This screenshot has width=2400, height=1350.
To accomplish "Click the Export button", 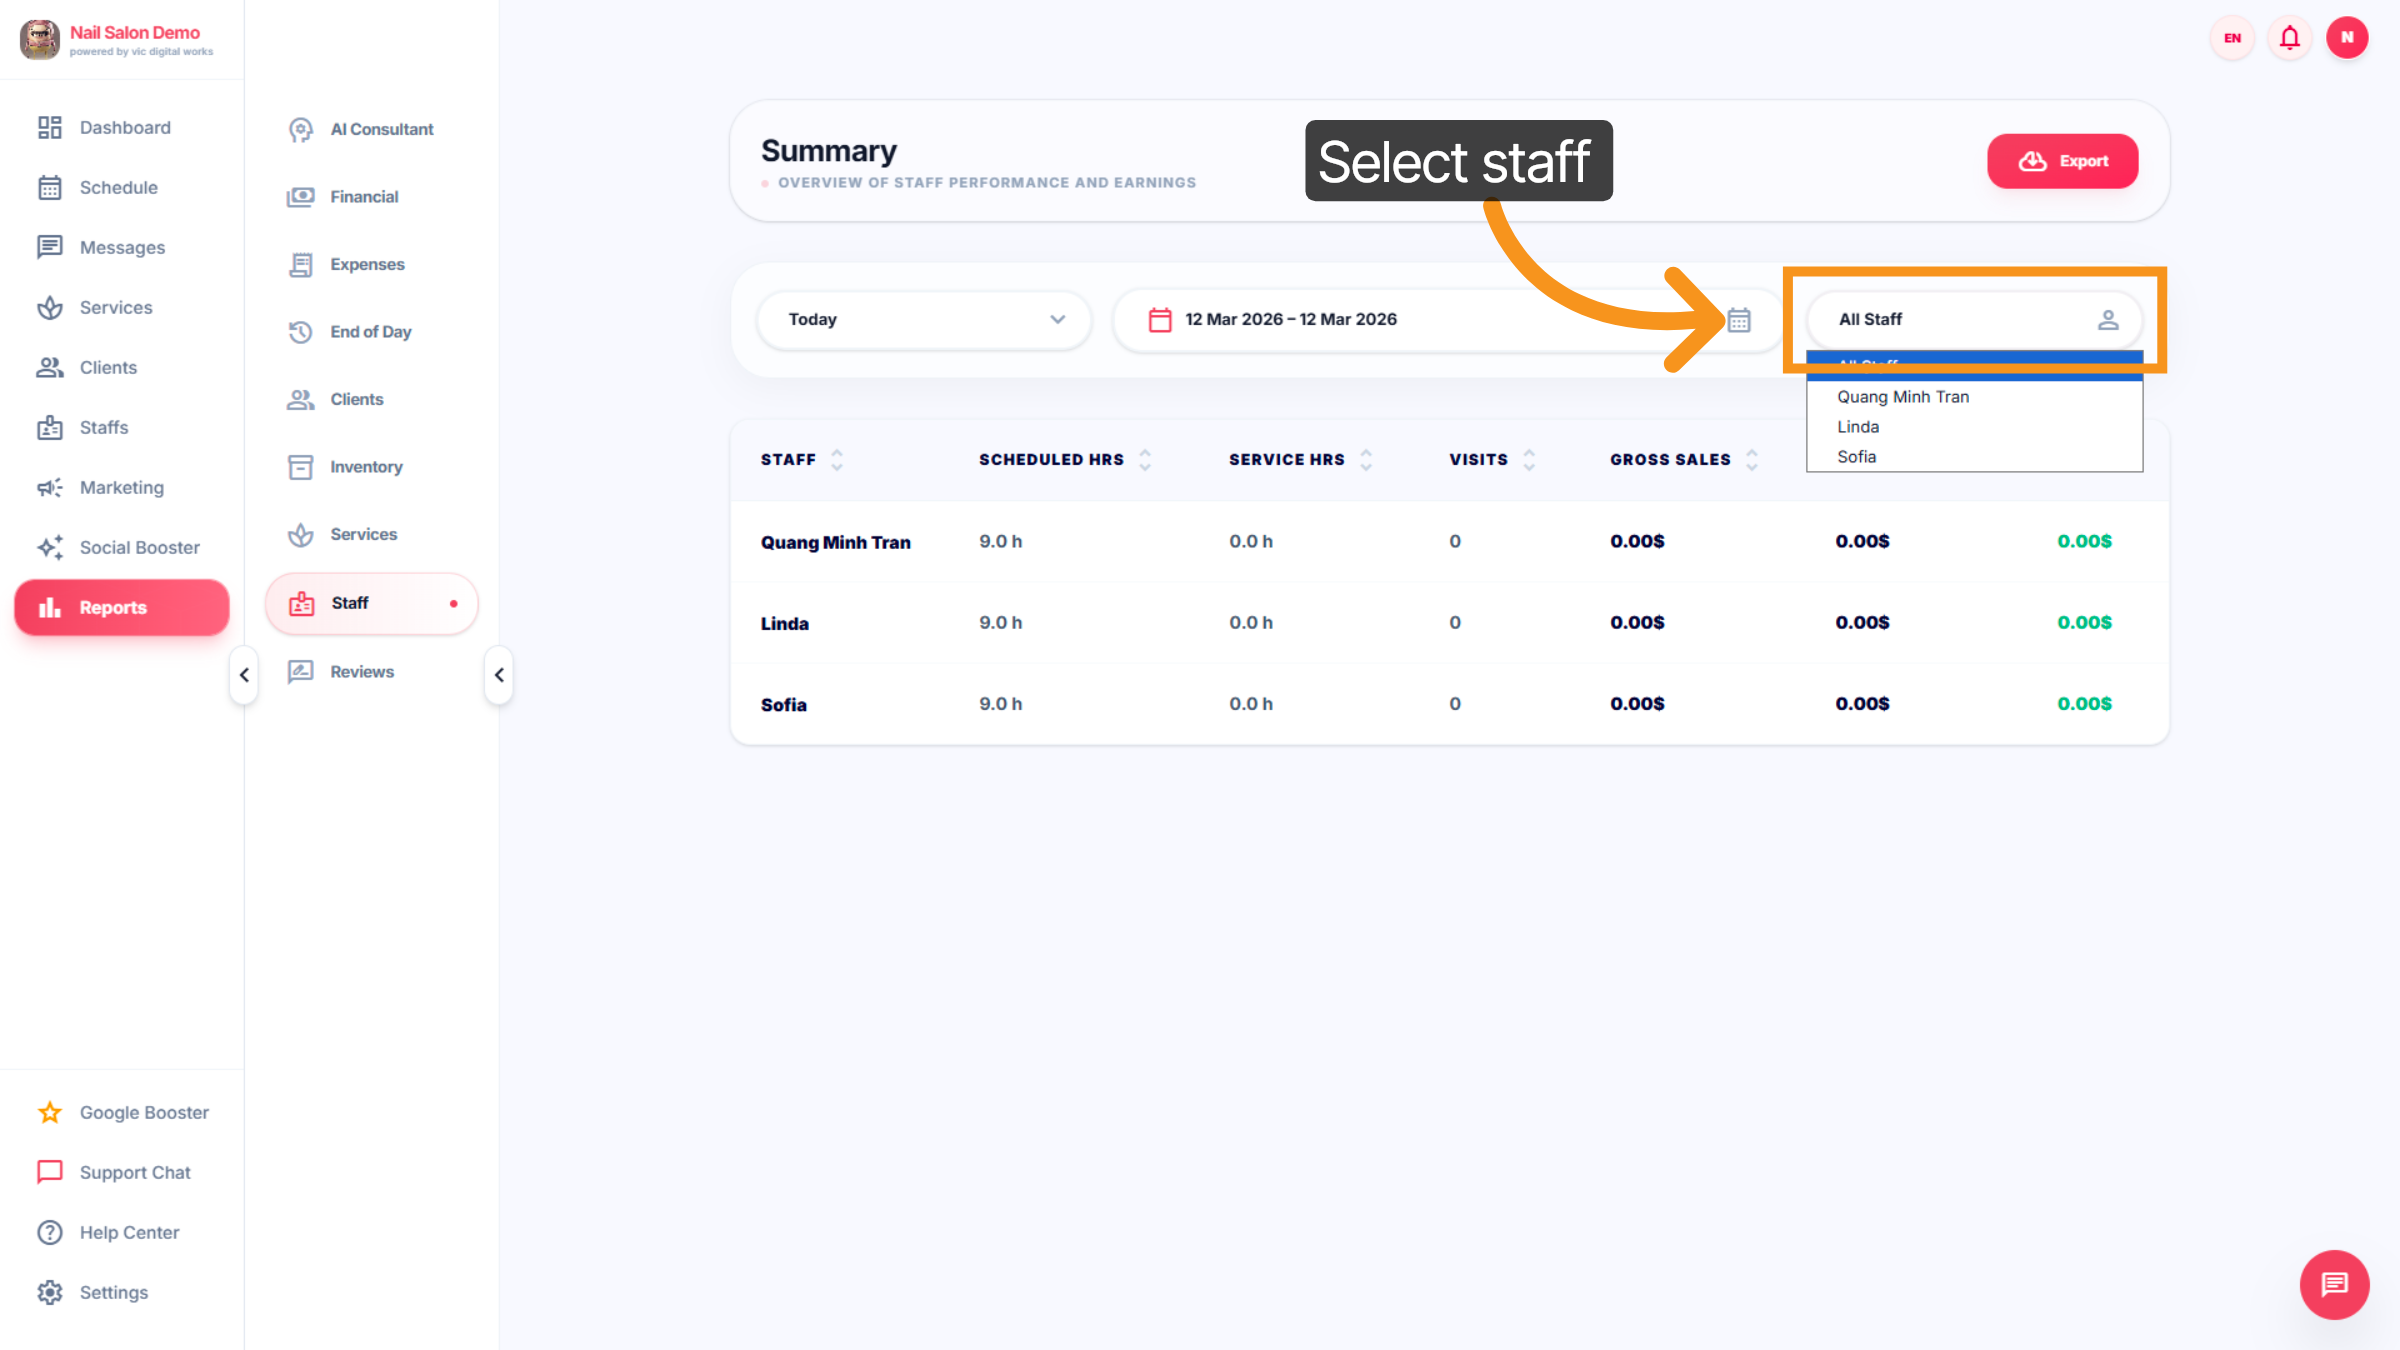I will coord(2062,161).
